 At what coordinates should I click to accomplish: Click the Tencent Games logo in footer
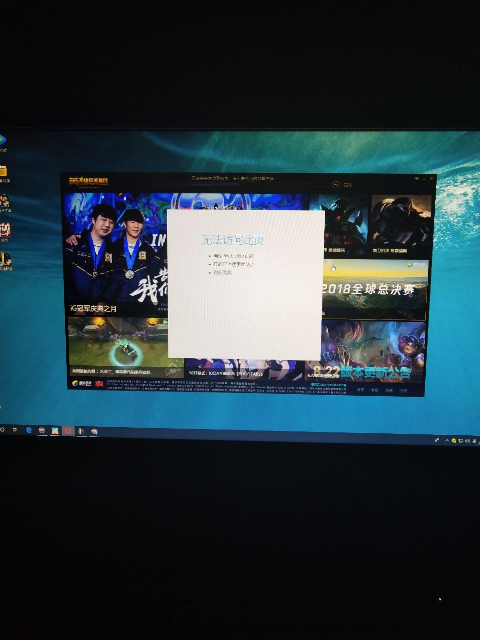pos(81,383)
